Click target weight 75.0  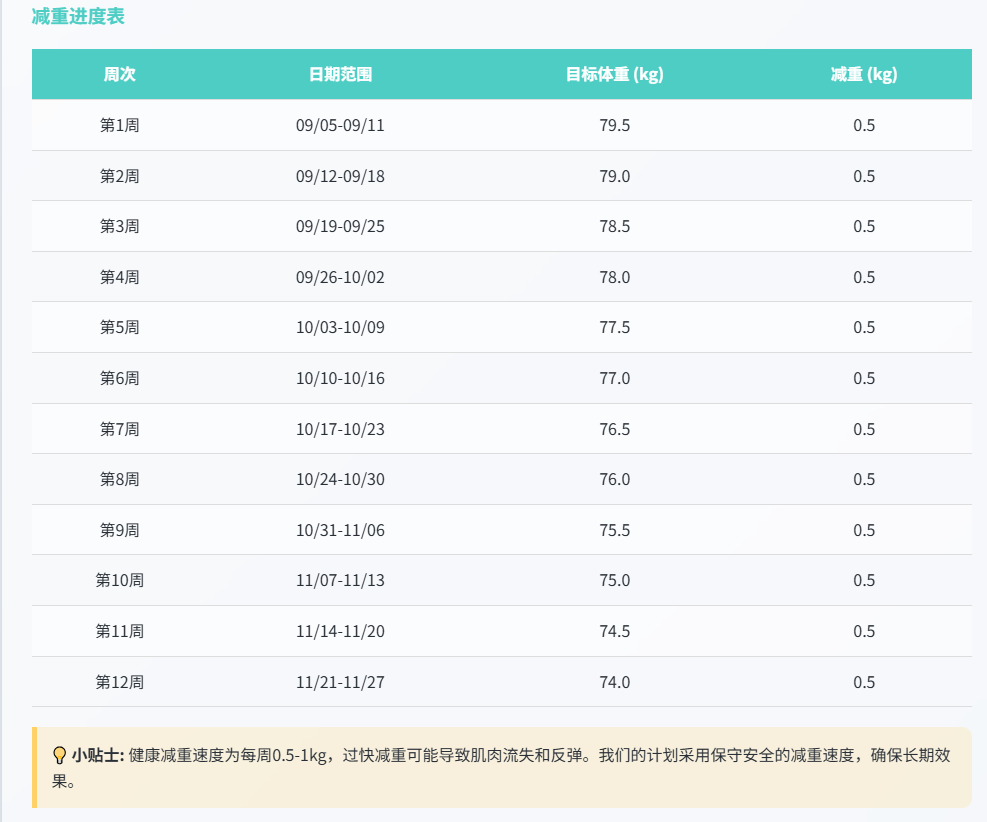614,580
